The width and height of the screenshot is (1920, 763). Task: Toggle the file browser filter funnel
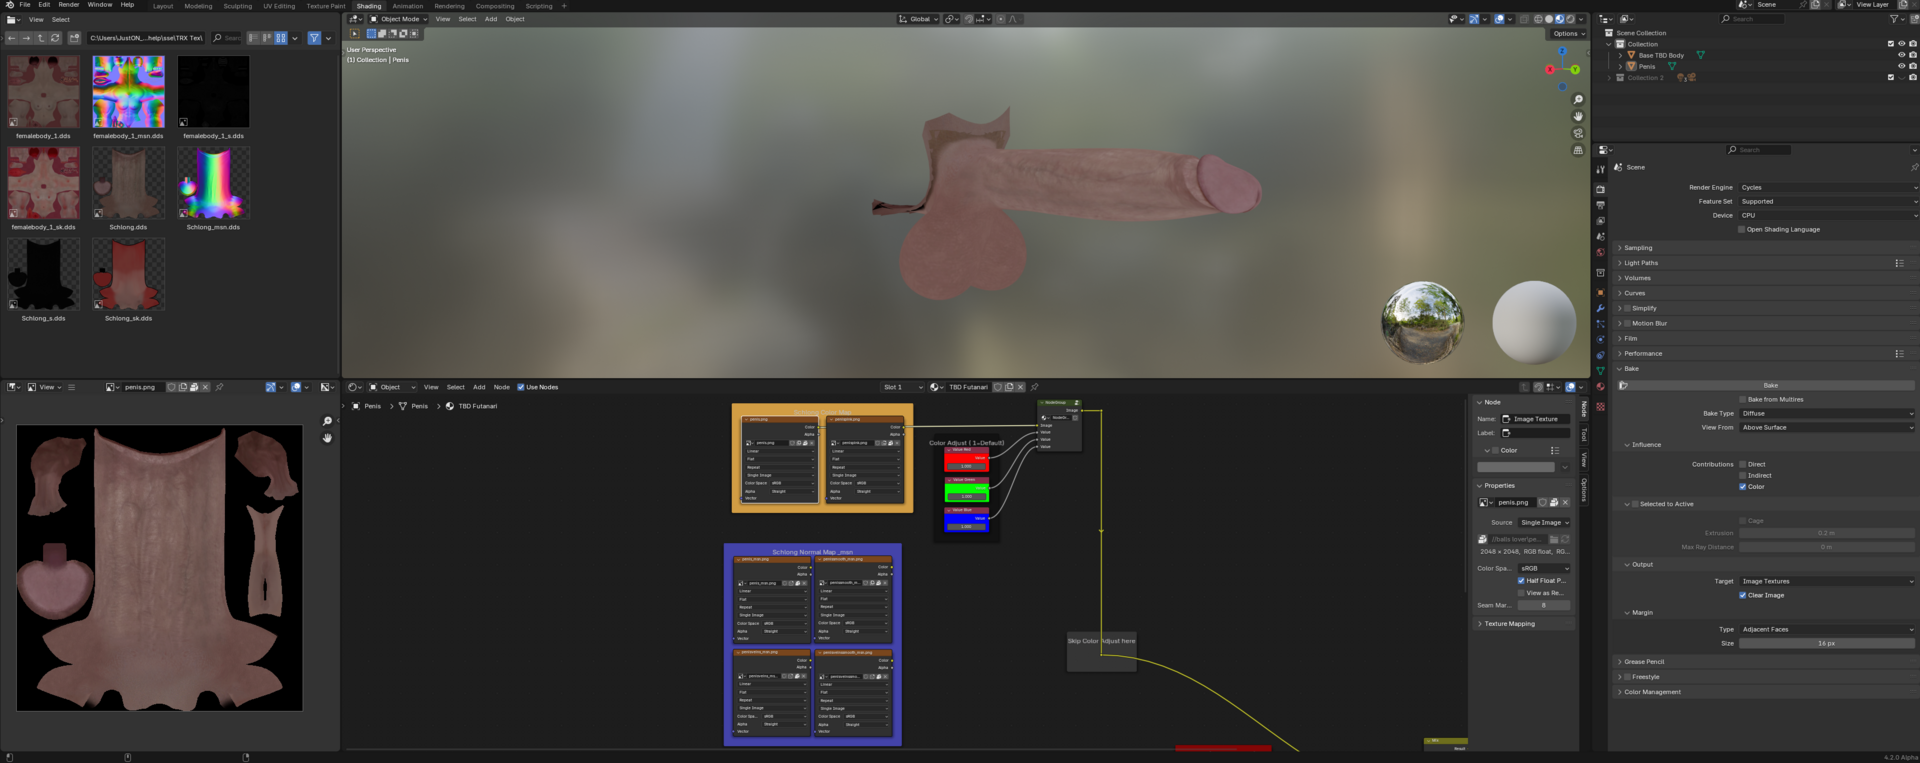(314, 38)
